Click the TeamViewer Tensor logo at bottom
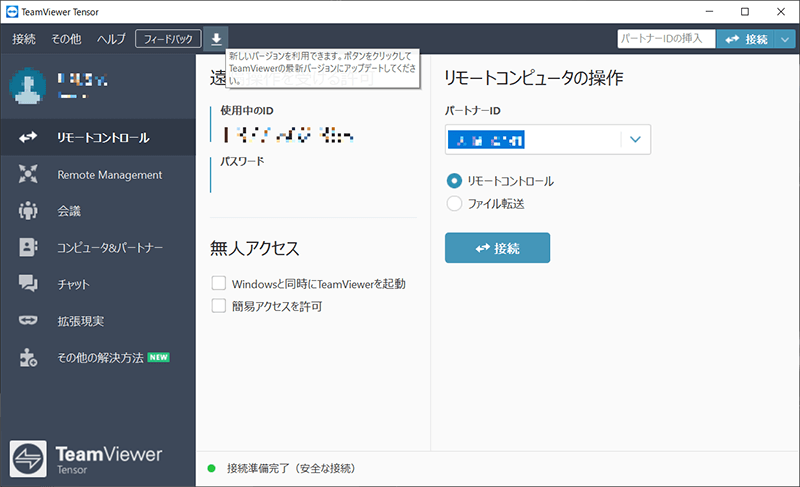 (x=86, y=459)
